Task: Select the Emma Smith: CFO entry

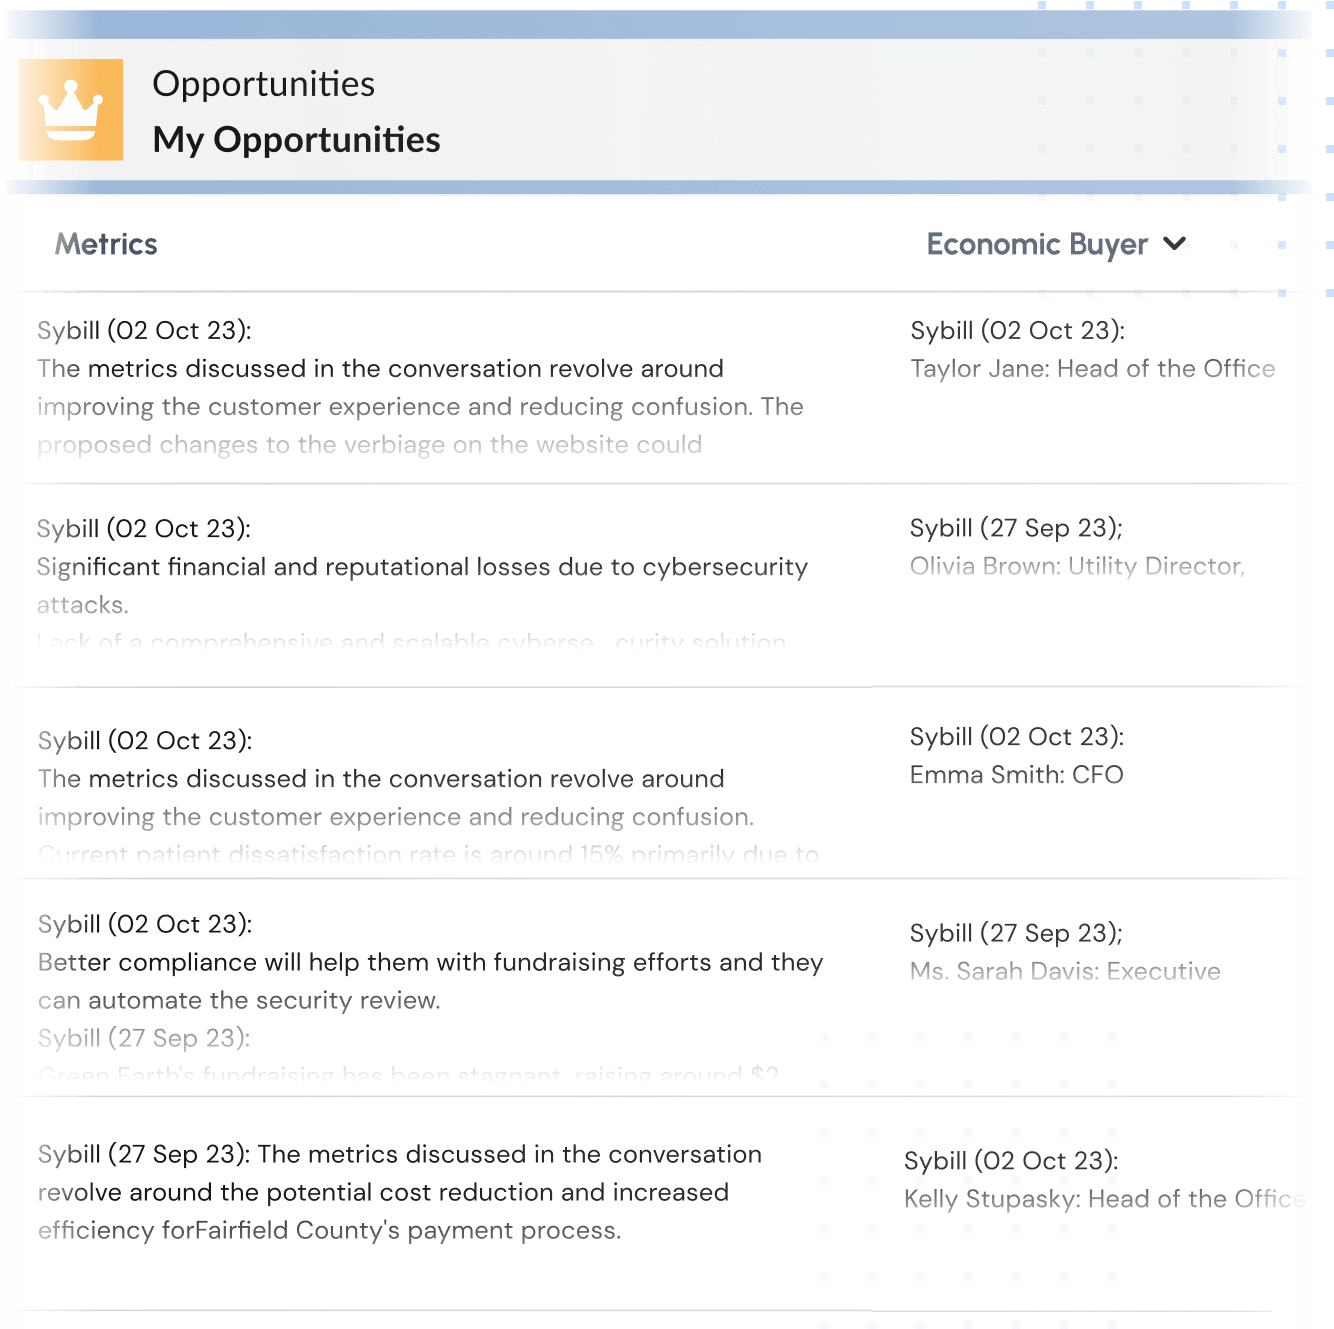Action: [1017, 775]
